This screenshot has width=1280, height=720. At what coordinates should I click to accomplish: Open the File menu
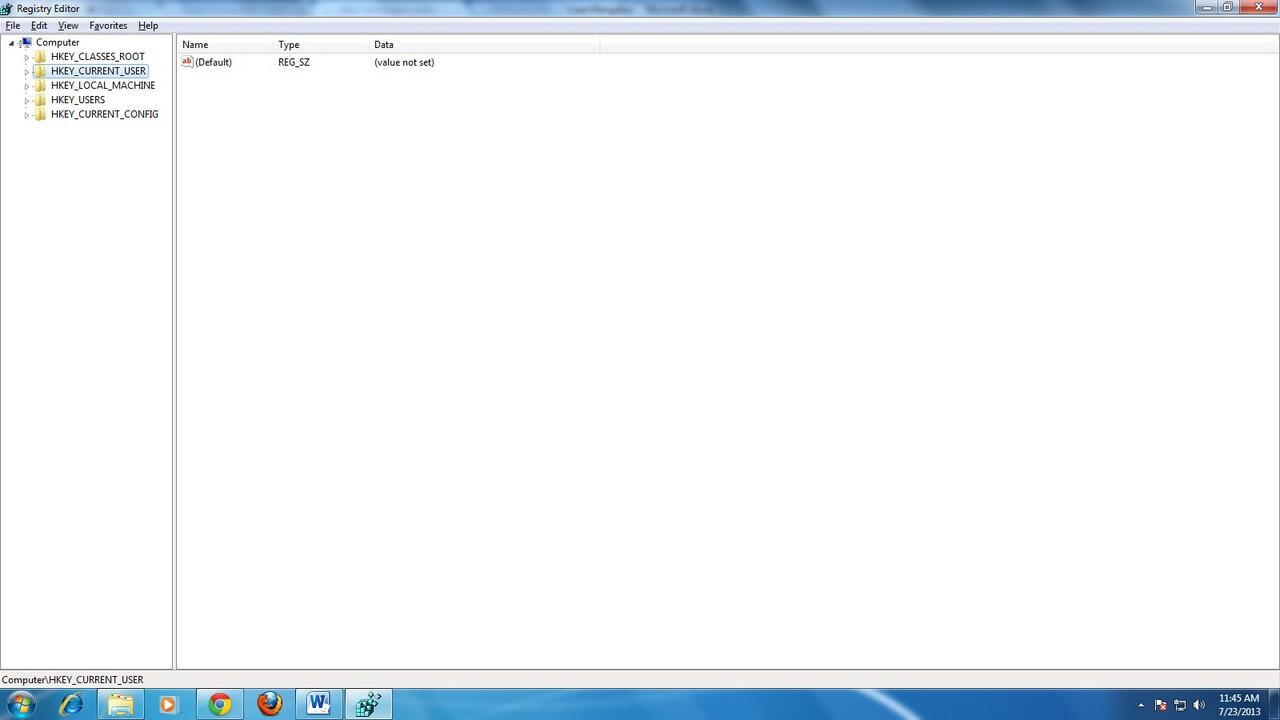tap(13, 26)
